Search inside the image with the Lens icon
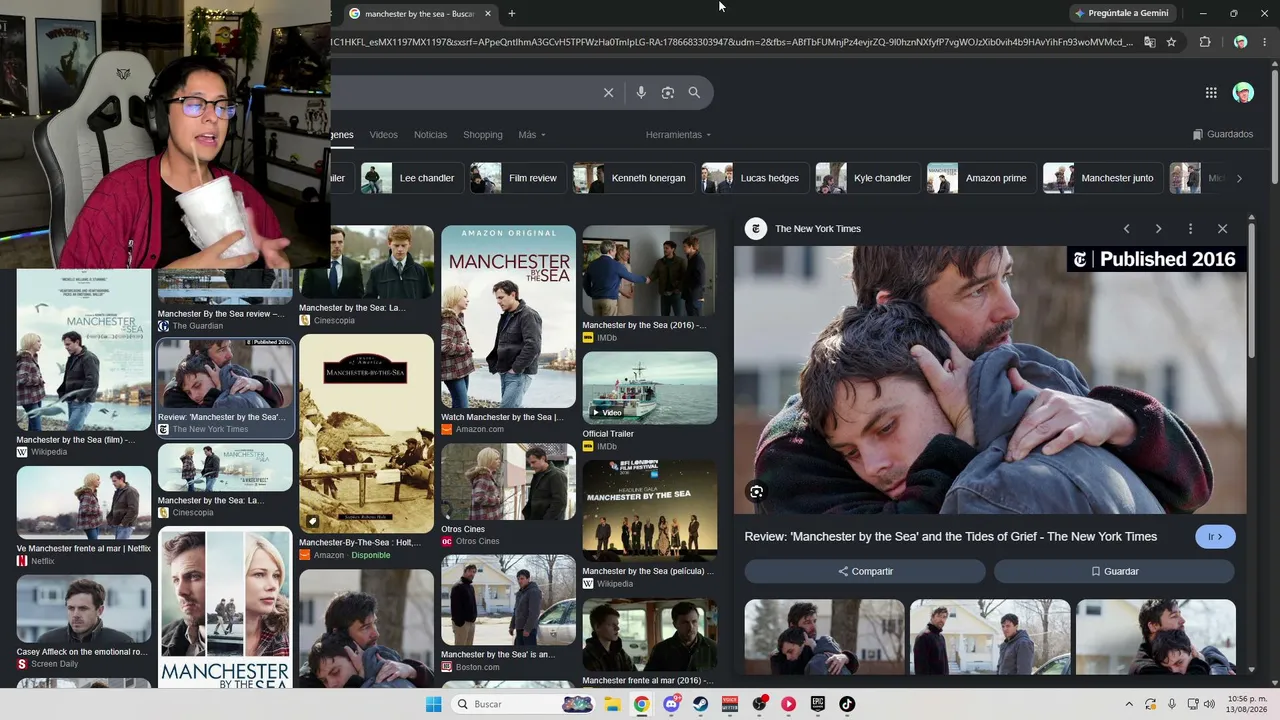The height and width of the screenshot is (720, 1280). (x=756, y=492)
